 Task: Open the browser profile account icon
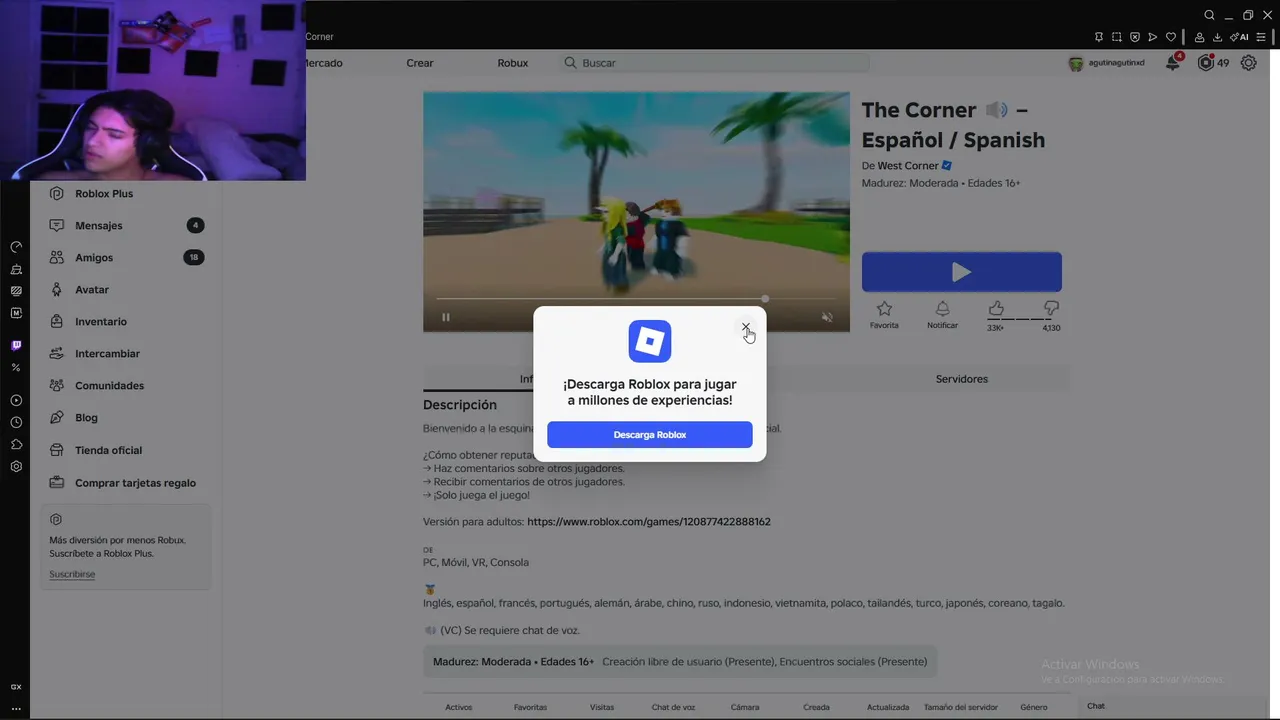[1199, 37]
